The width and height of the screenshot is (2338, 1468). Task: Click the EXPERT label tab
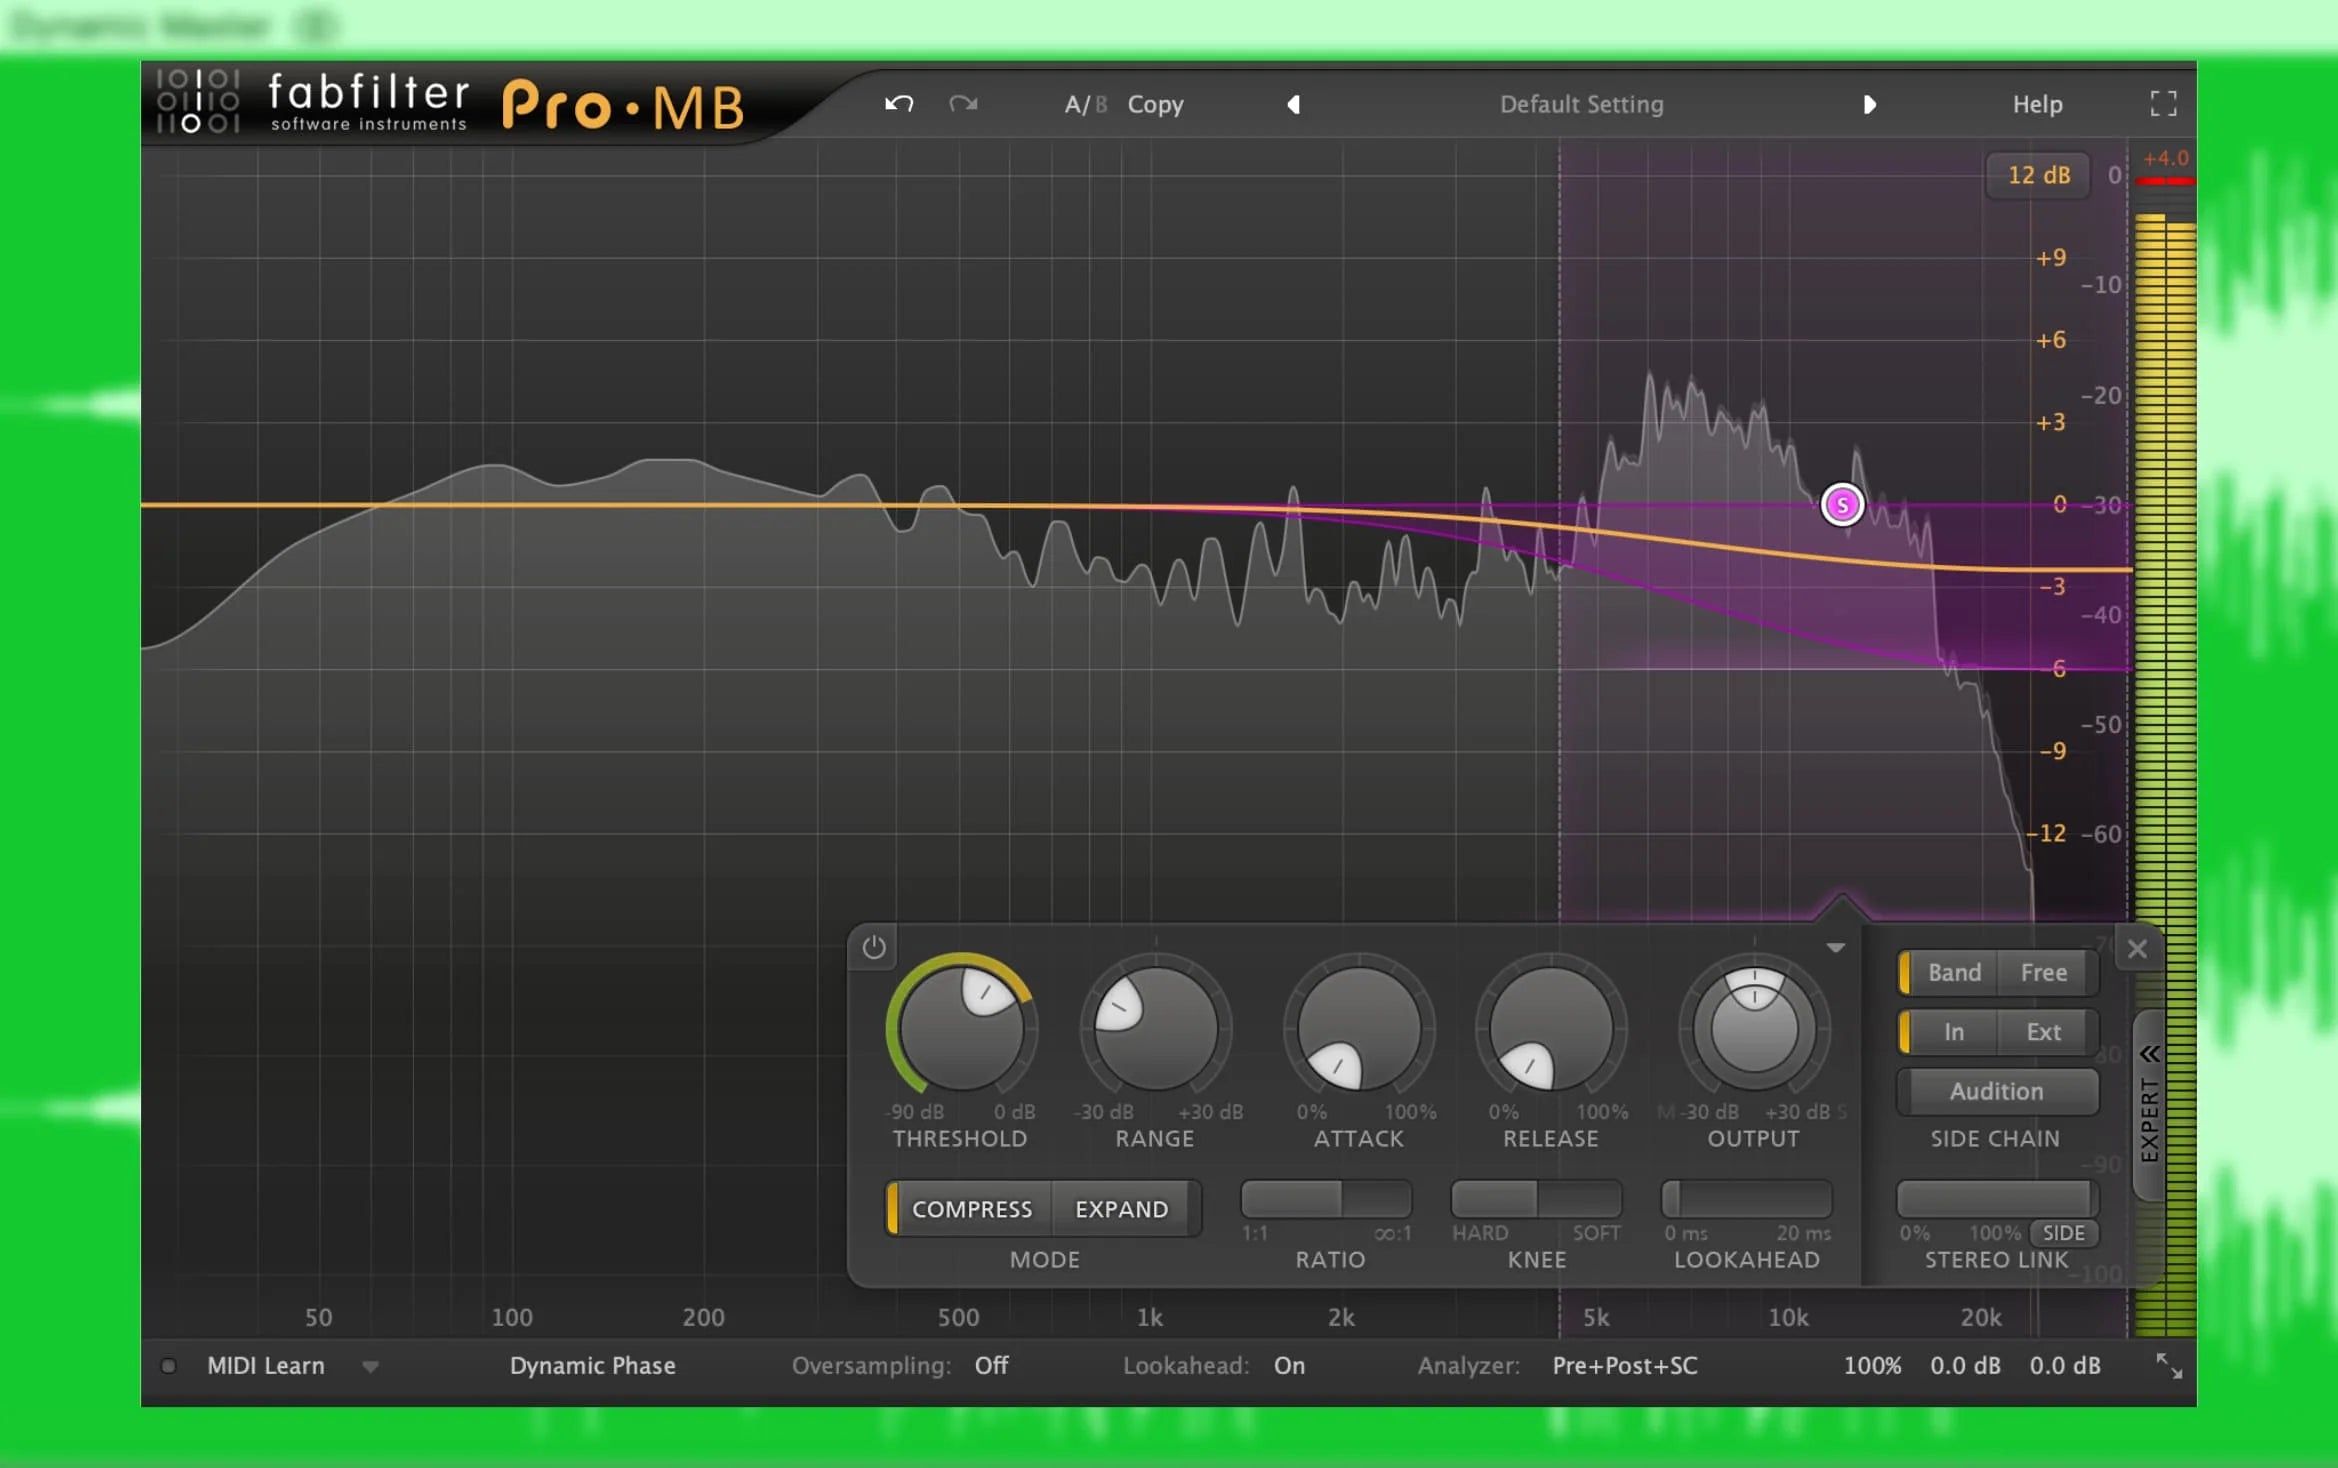(x=2149, y=1120)
